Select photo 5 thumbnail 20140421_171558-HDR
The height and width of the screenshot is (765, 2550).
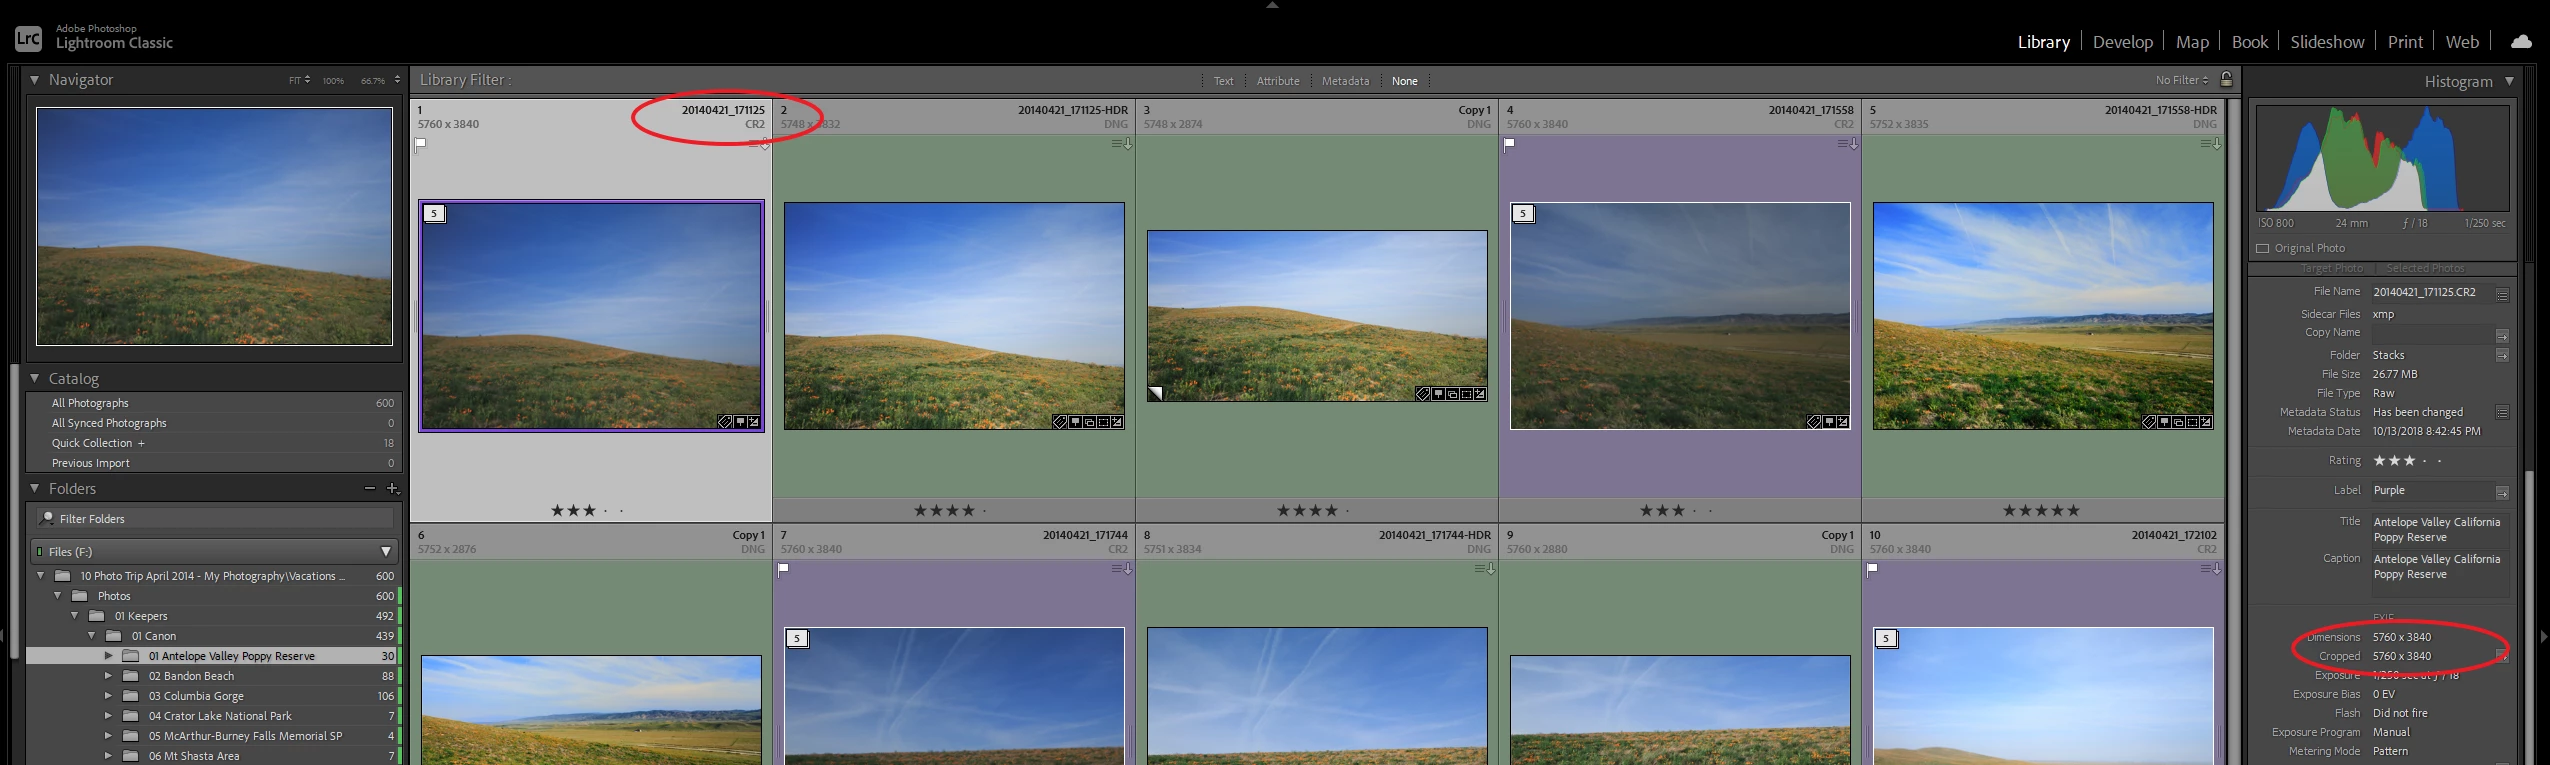pos(2042,316)
